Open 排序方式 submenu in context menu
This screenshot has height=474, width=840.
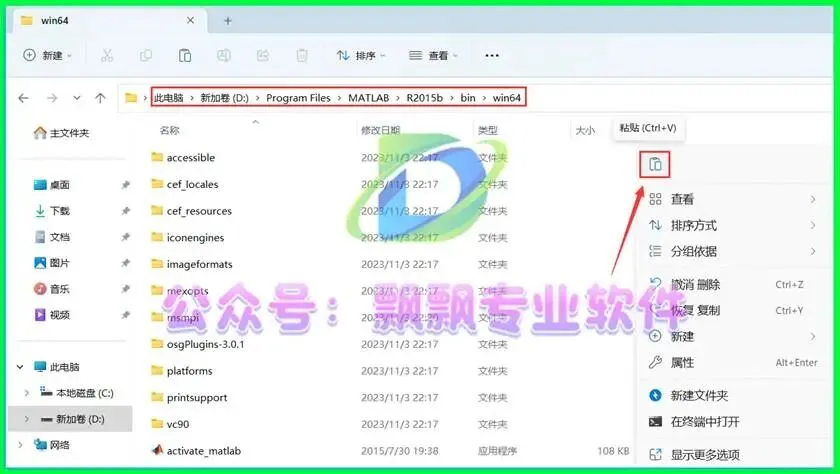click(x=733, y=225)
